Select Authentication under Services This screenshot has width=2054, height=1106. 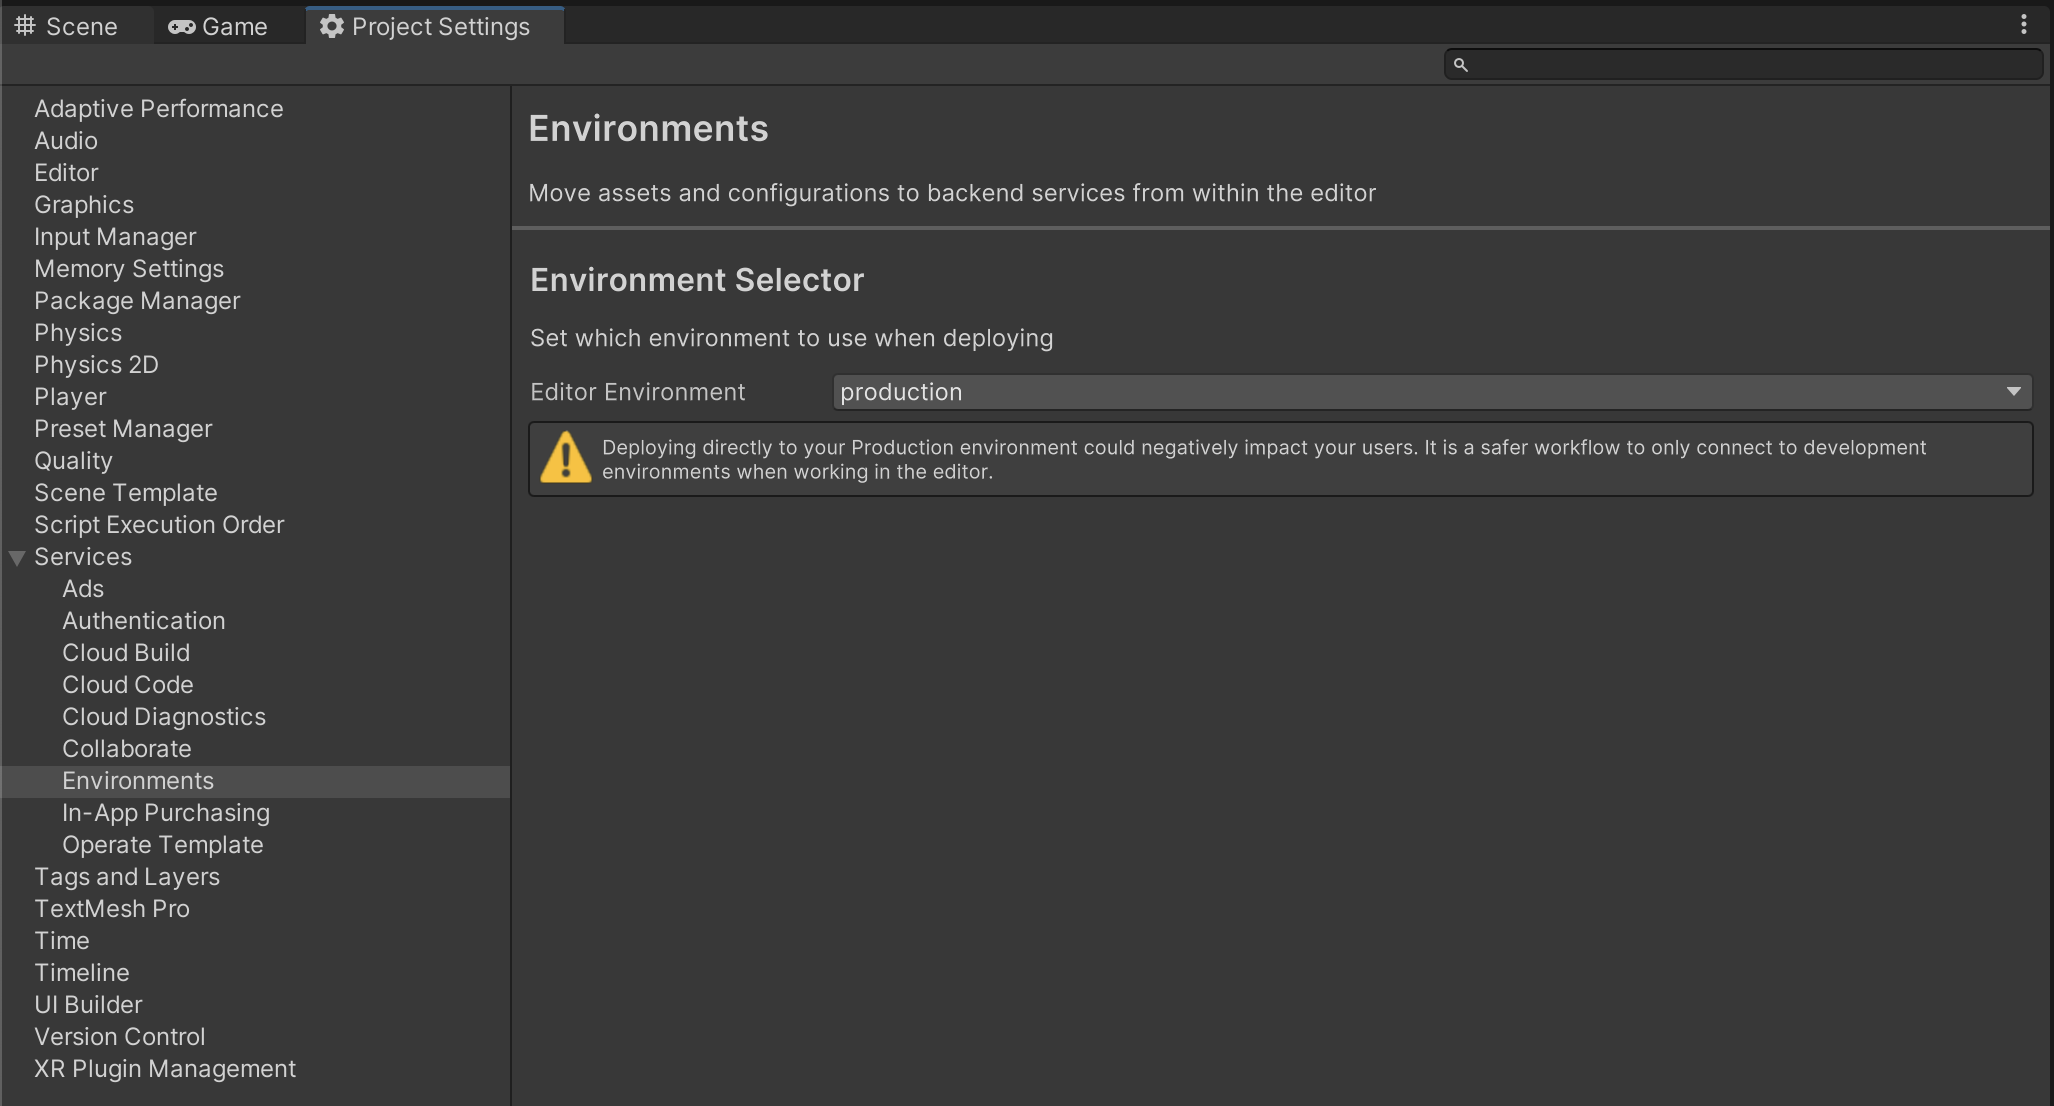144,621
